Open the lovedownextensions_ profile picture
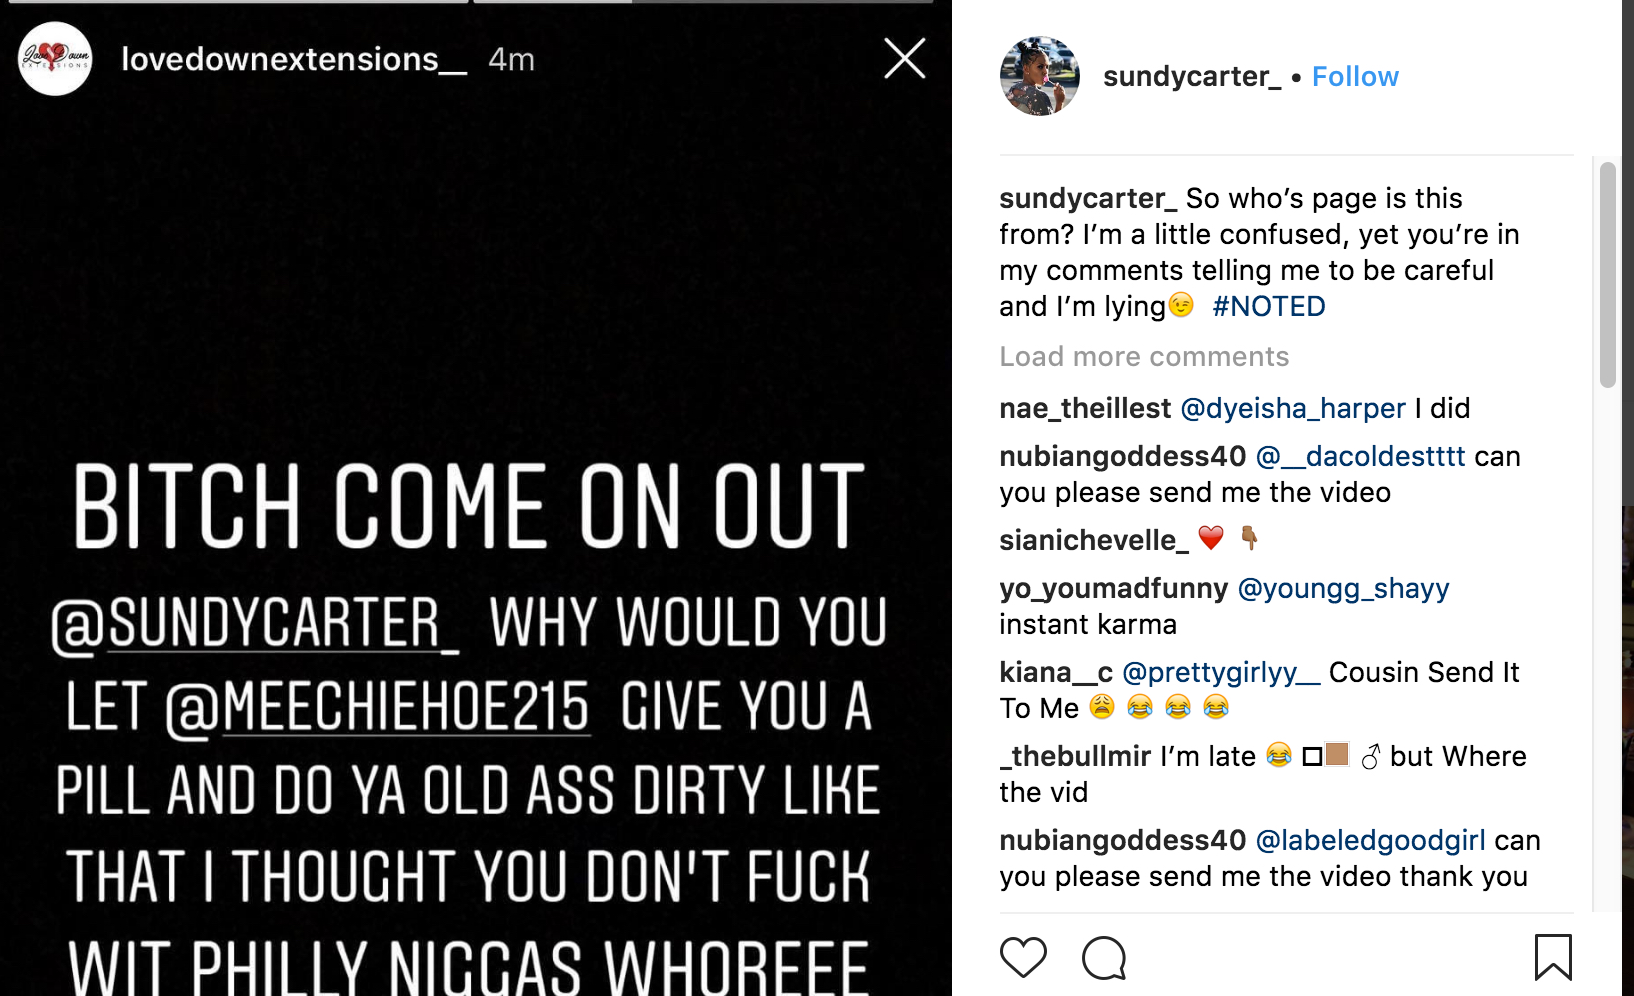Viewport: 1634px width, 996px height. (x=55, y=59)
